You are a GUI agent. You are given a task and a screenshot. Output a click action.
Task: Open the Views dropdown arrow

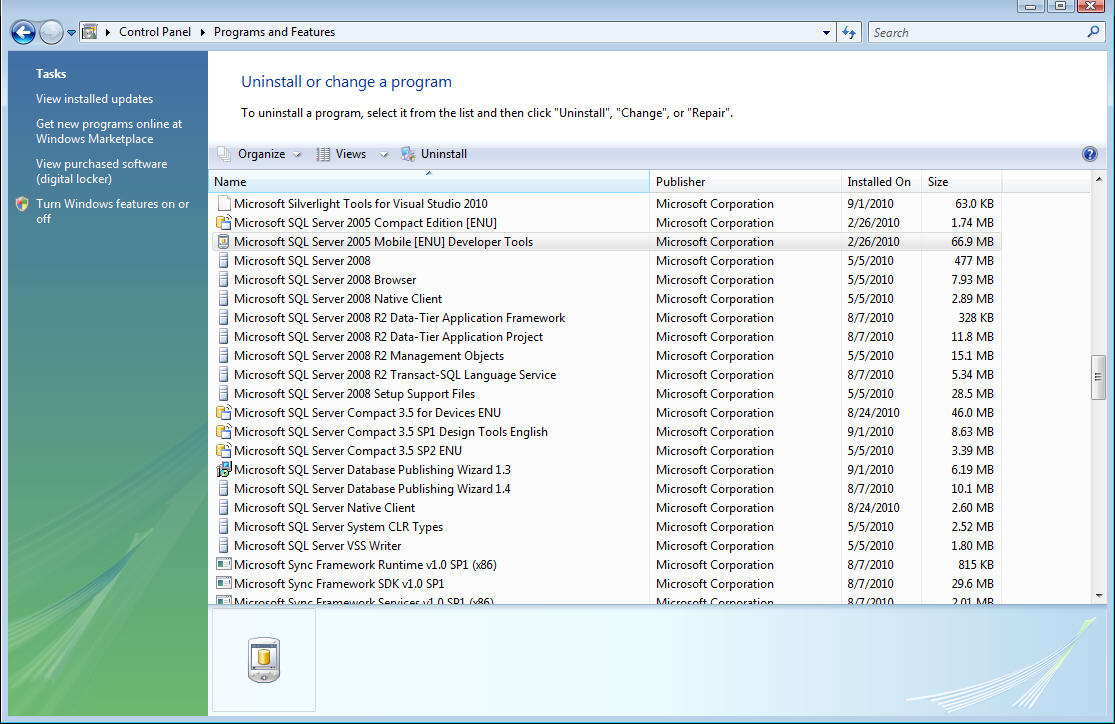tap(383, 154)
